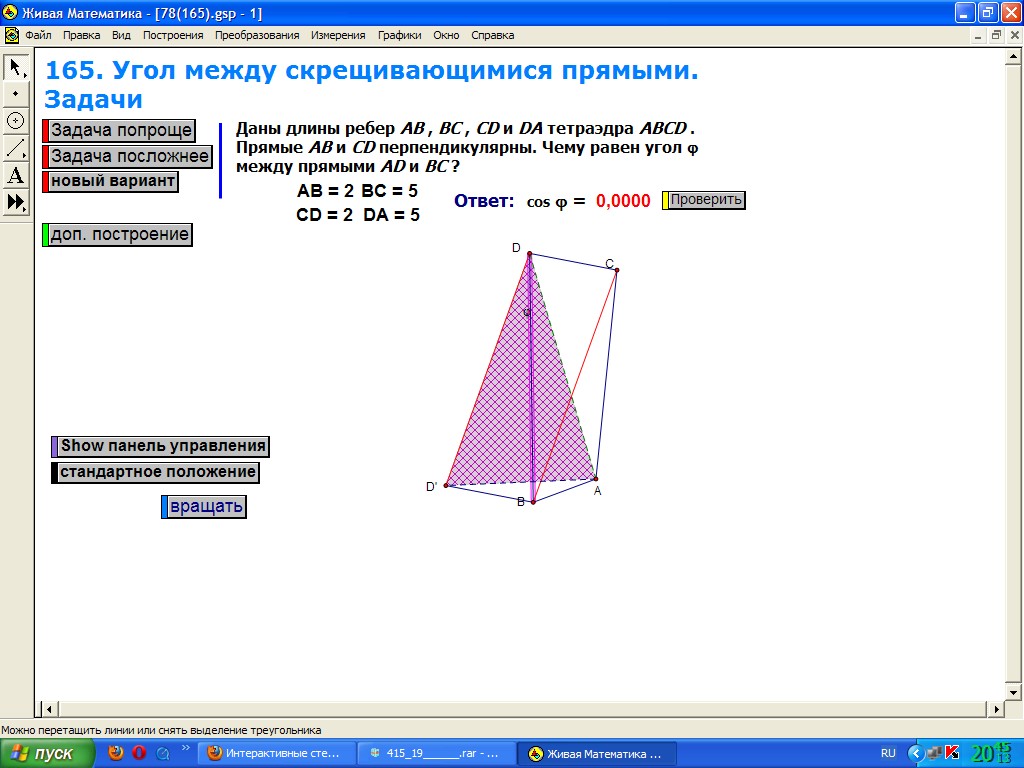Screen dimensions: 1024x768
Task: Open the Custom tools icon
Action: 15,202
